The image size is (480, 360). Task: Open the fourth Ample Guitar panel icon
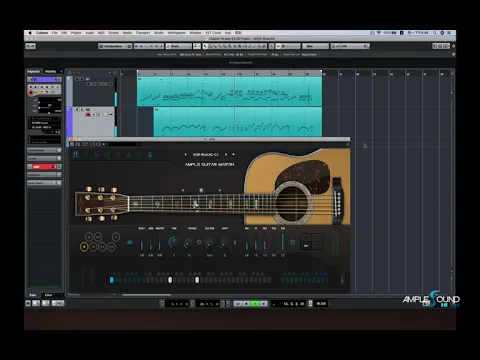[x=107, y=155]
